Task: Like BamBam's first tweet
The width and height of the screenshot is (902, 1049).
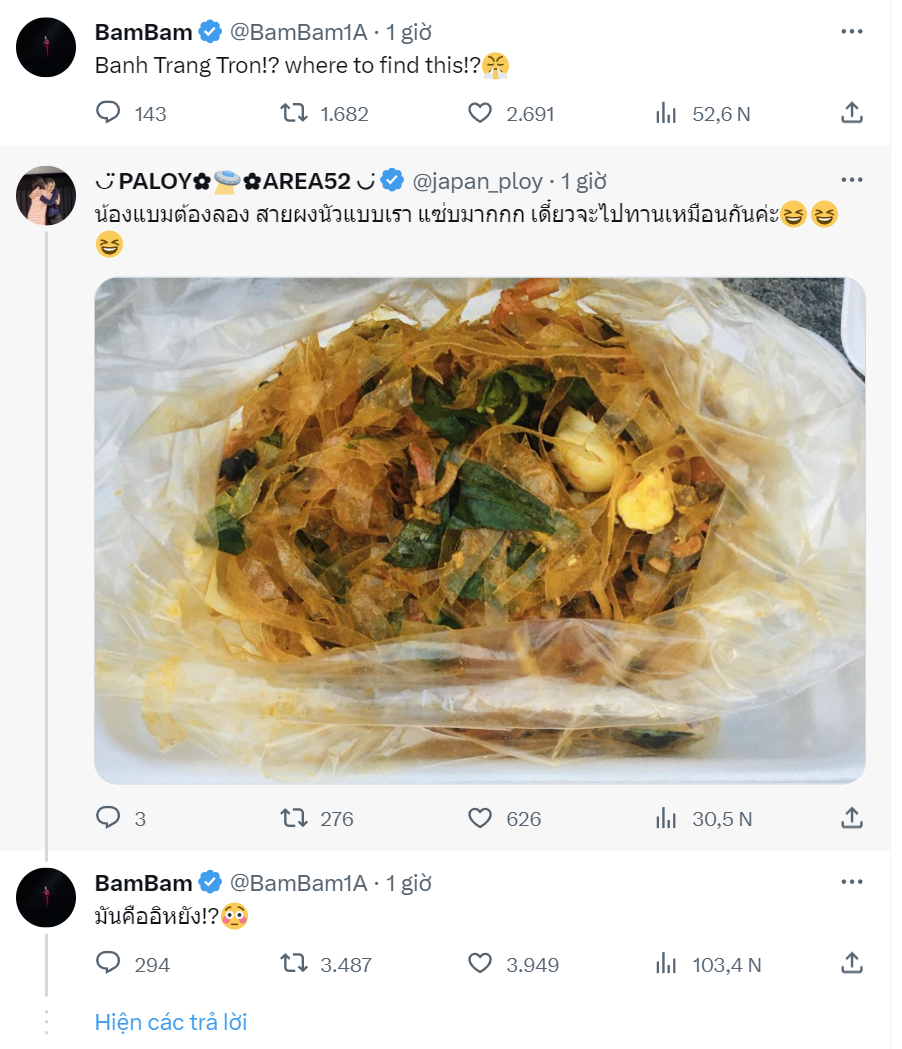Action: point(481,114)
